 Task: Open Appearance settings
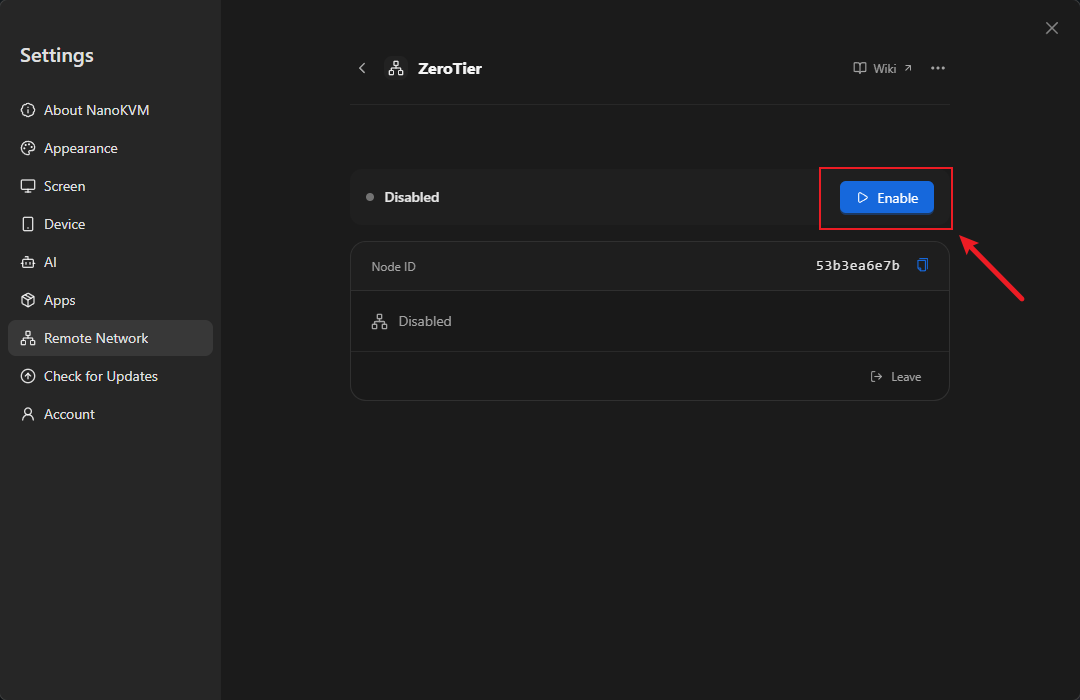click(x=110, y=148)
